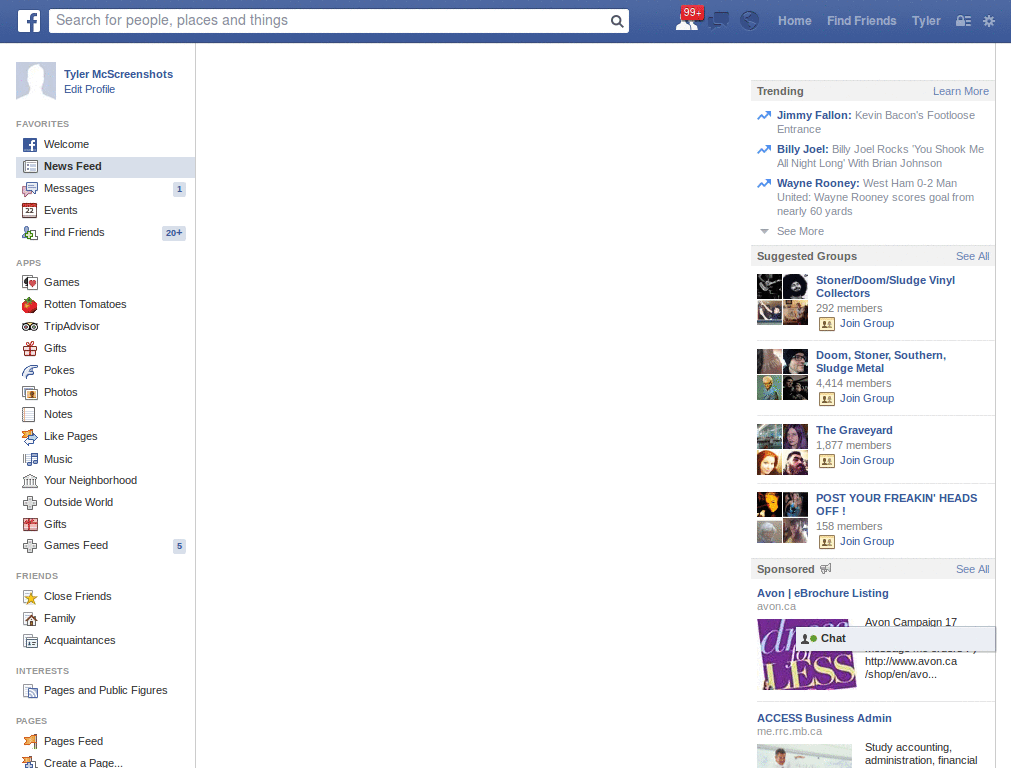Click the Create a Page item
The height and width of the screenshot is (768, 1024).
pos(83,763)
